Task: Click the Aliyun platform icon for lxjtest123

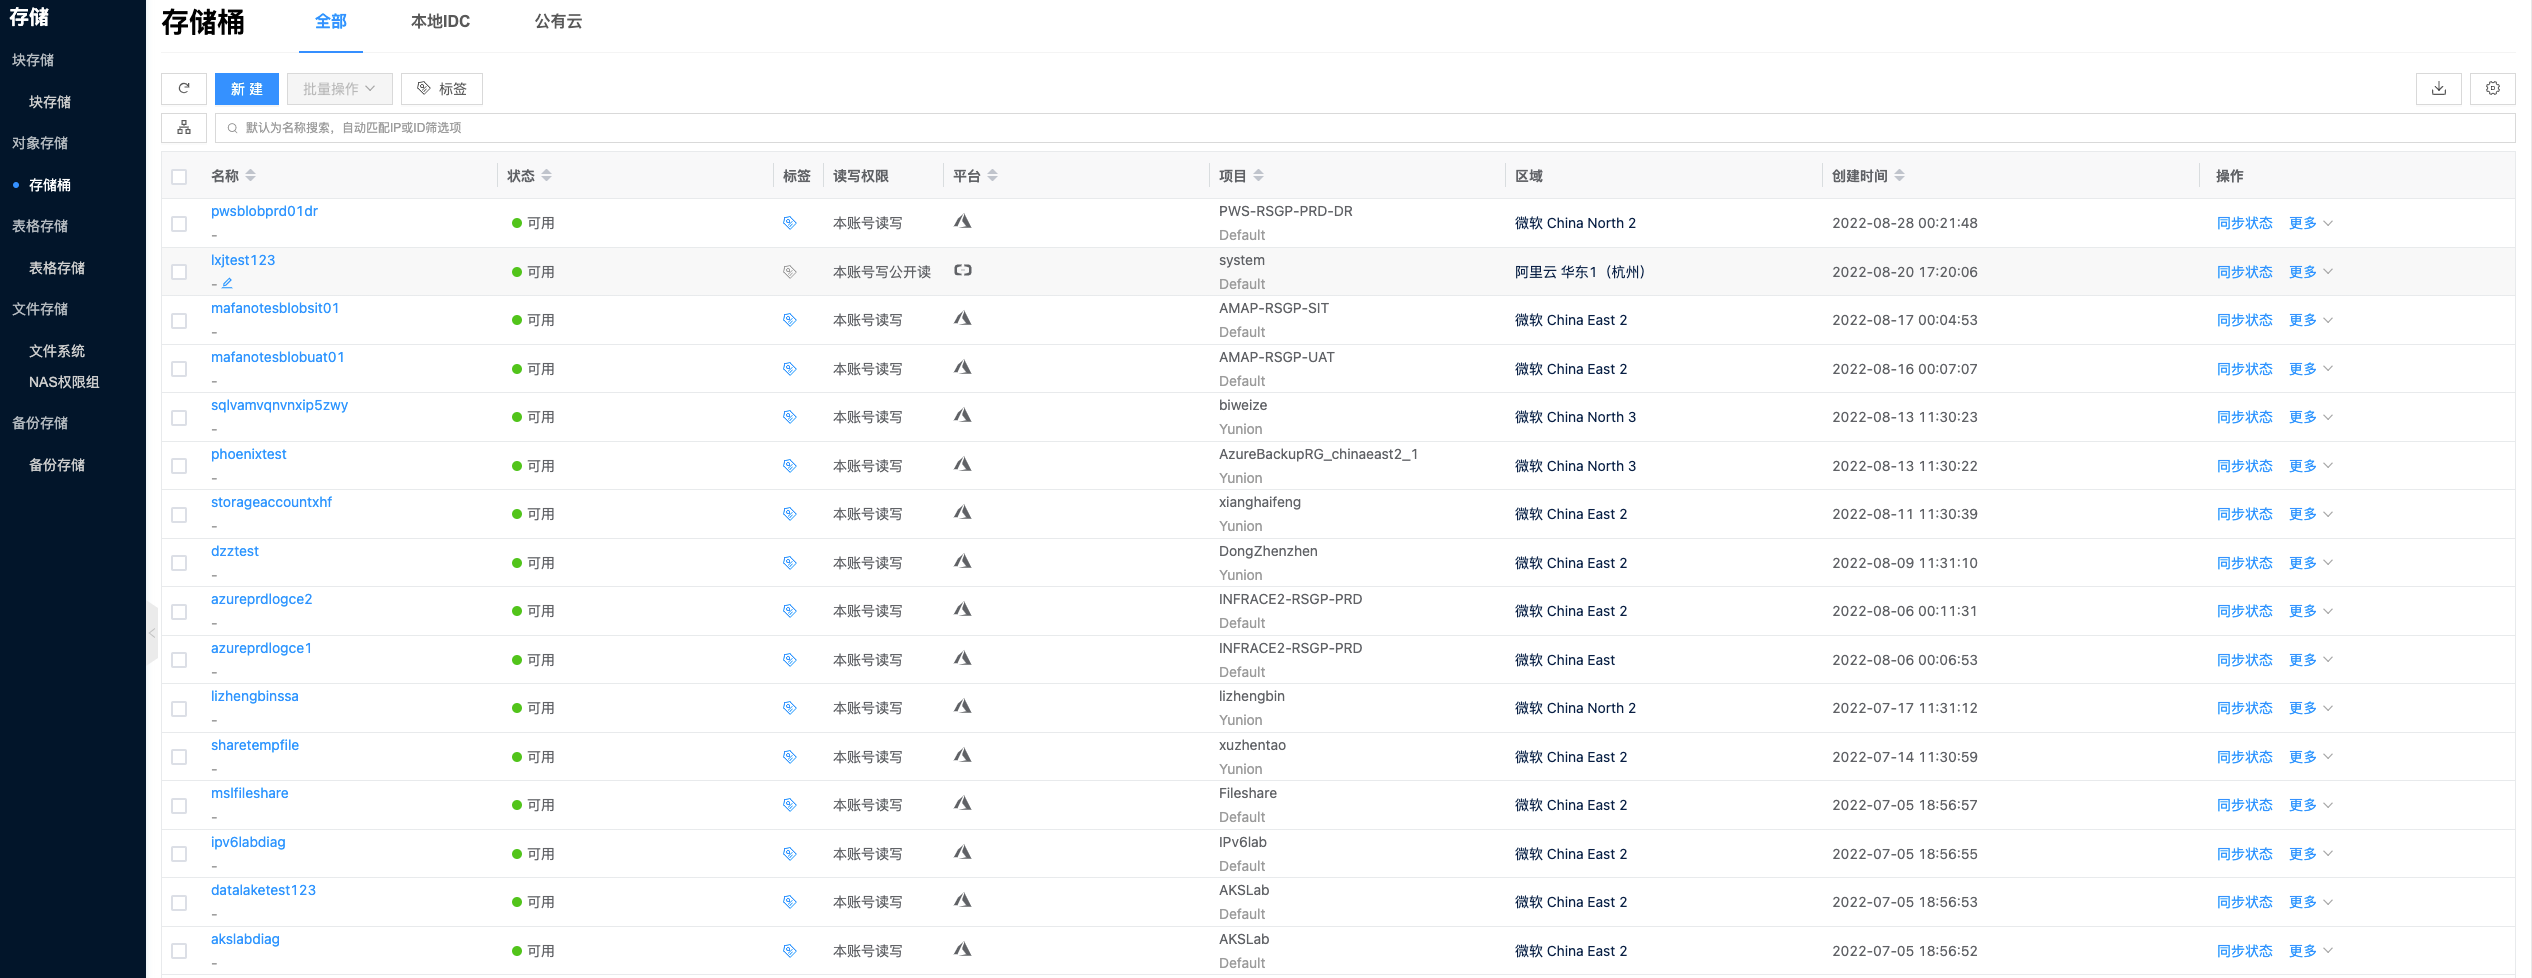Action: point(963,270)
